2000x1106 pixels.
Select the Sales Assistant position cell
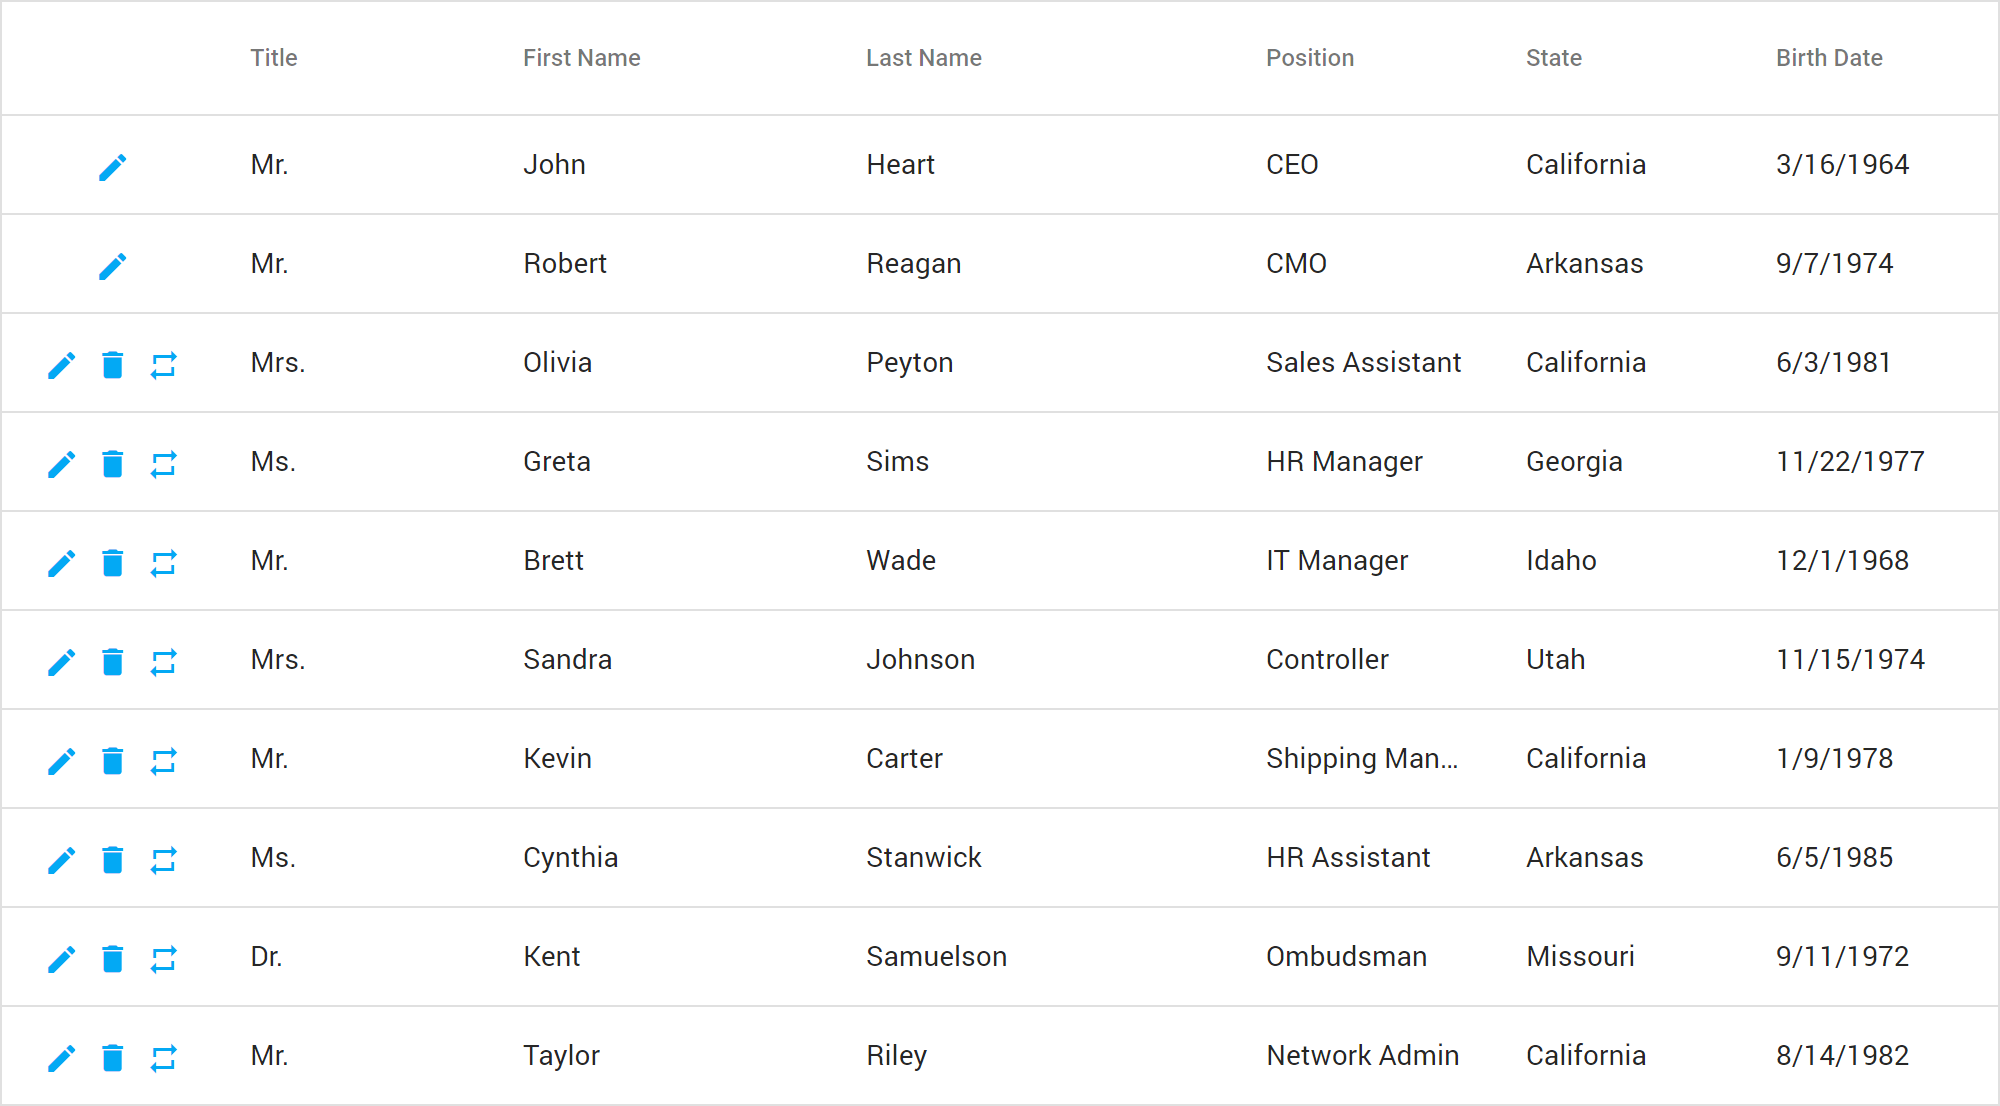point(1363,362)
